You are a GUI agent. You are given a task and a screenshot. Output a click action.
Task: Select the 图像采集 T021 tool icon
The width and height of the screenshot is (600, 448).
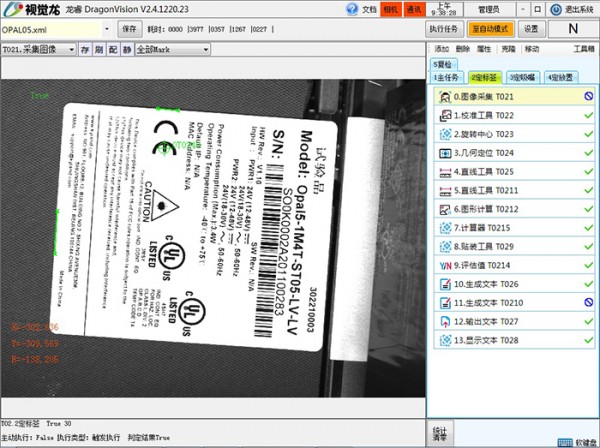click(445, 97)
